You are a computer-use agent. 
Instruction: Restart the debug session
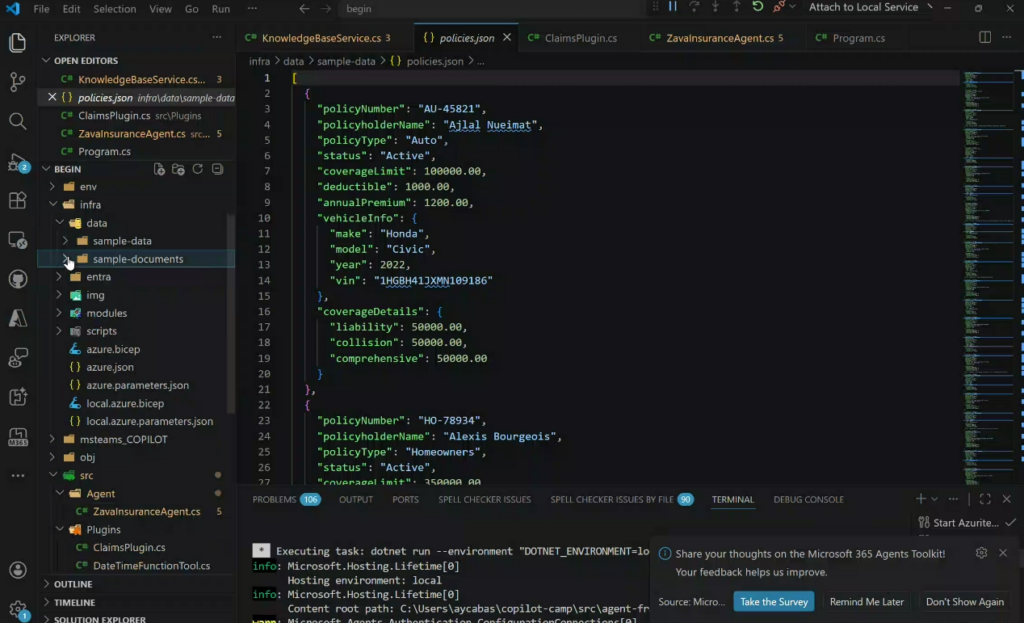point(757,7)
